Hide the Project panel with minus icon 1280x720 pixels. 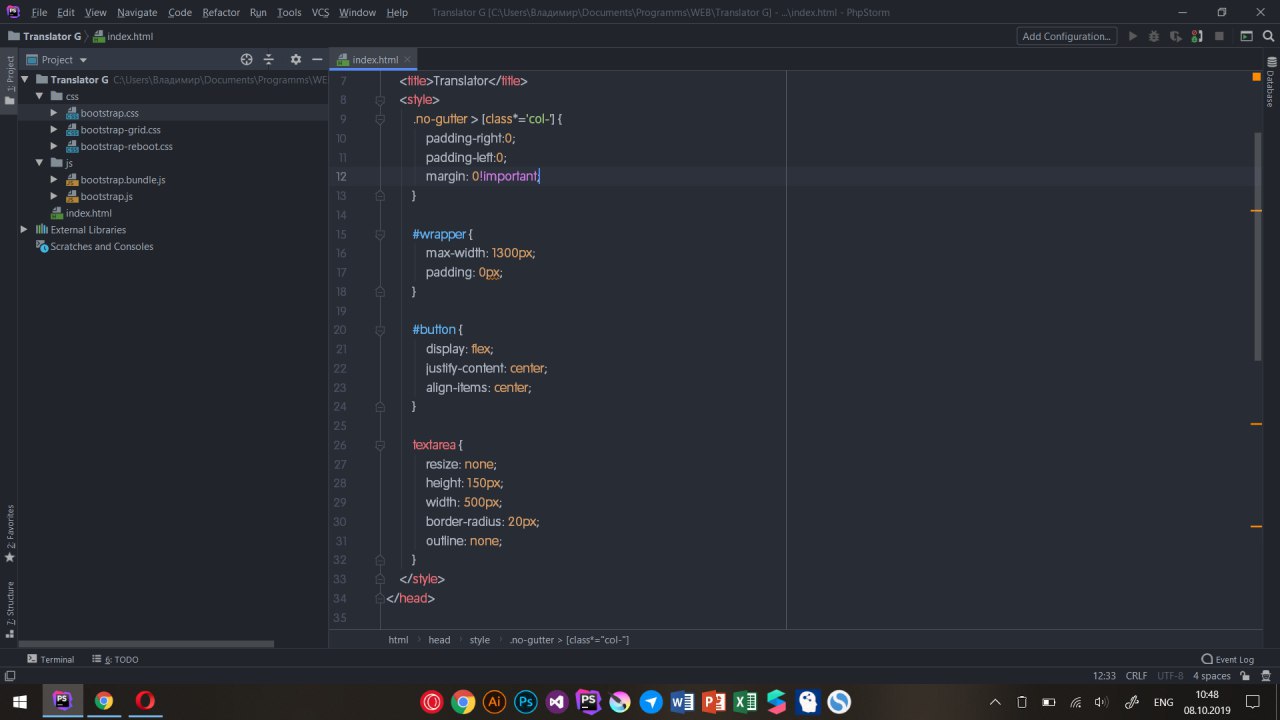[x=317, y=60]
